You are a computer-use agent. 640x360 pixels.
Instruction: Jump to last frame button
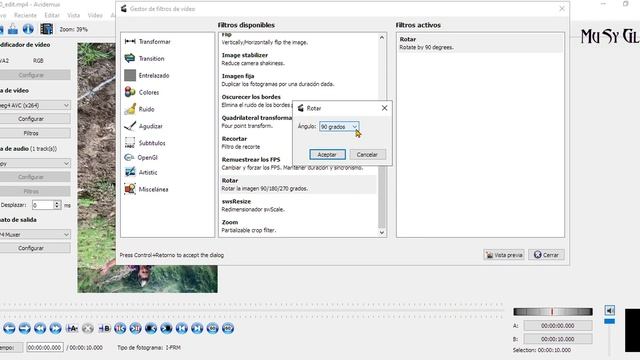click(x=197, y=328)
